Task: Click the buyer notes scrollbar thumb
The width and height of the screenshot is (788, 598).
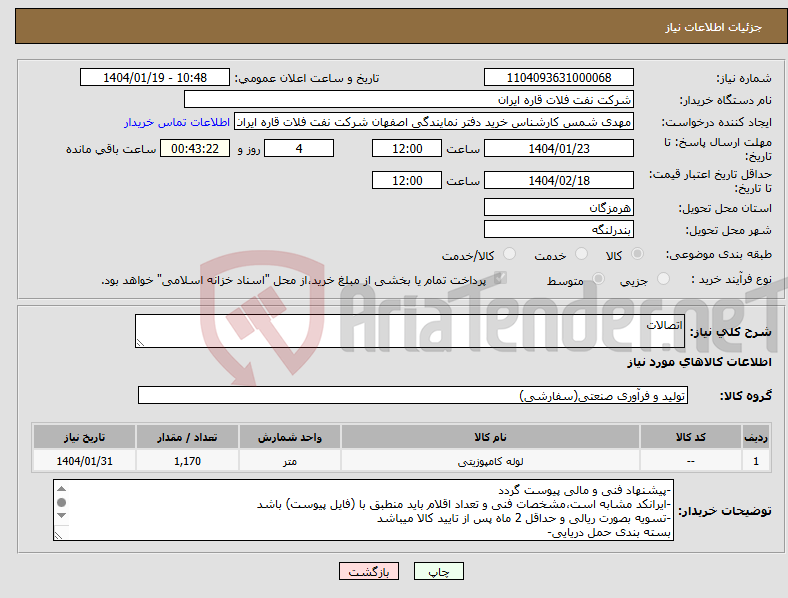Action: (x=61, y=503)
